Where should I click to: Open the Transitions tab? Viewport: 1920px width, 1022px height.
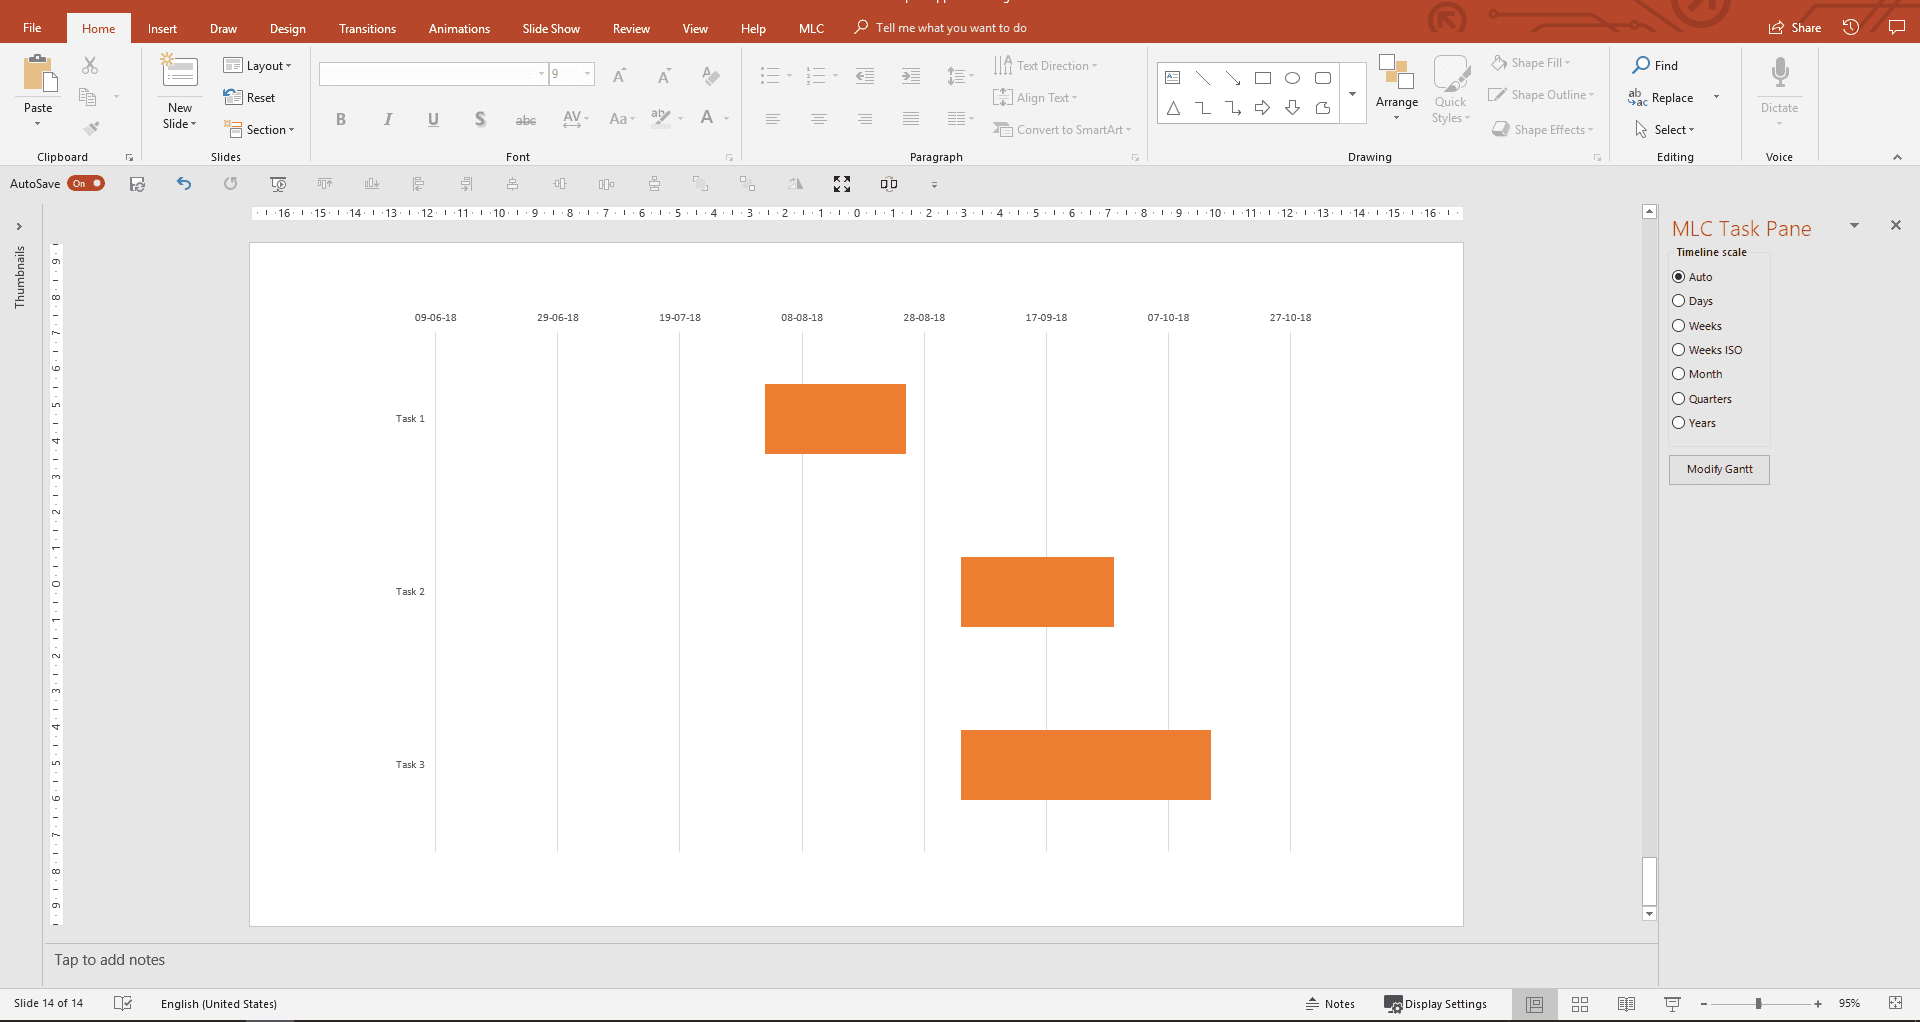[x=367, y=28]
